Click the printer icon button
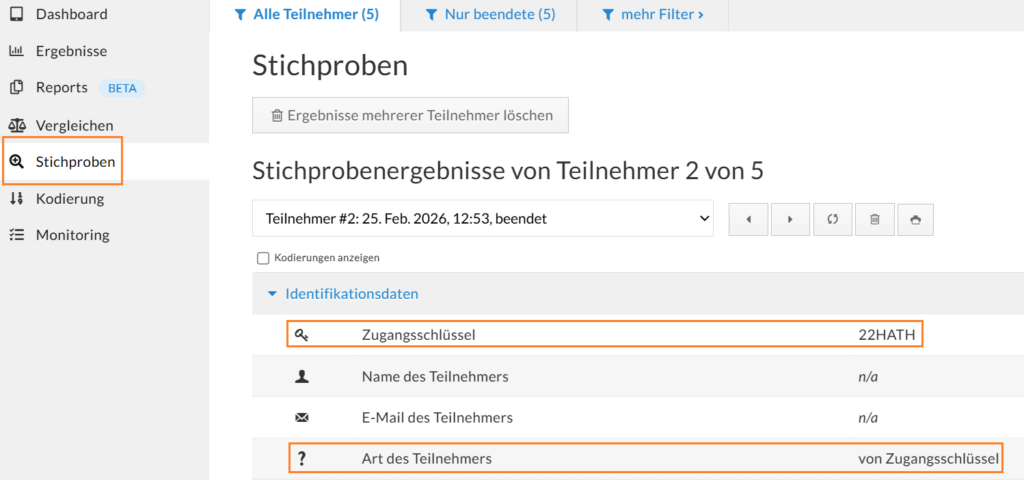This screenshot has height=480, width=1024. tap(915, 219)
